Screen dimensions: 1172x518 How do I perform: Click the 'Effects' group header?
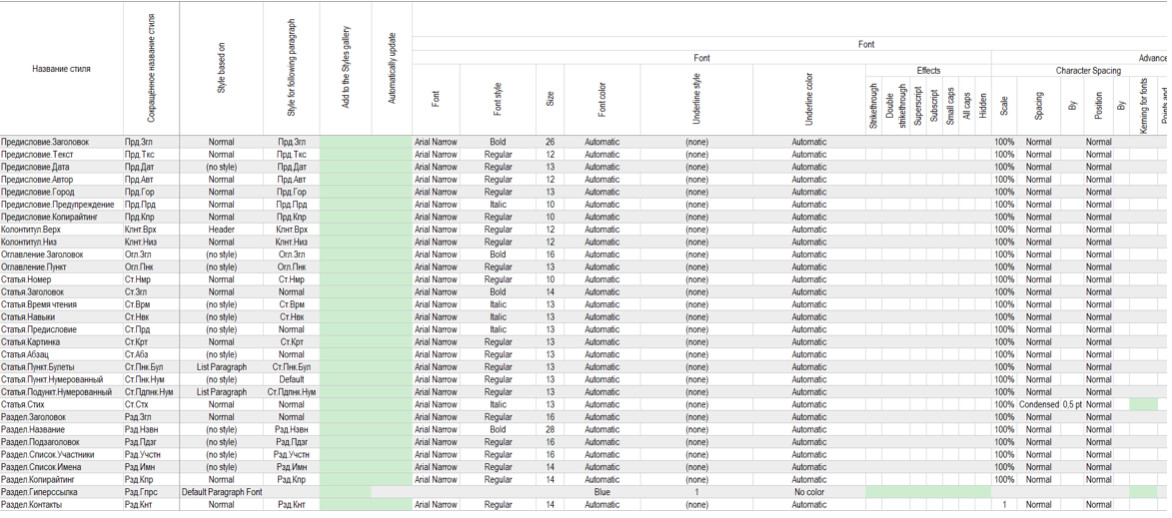point(928,71)
